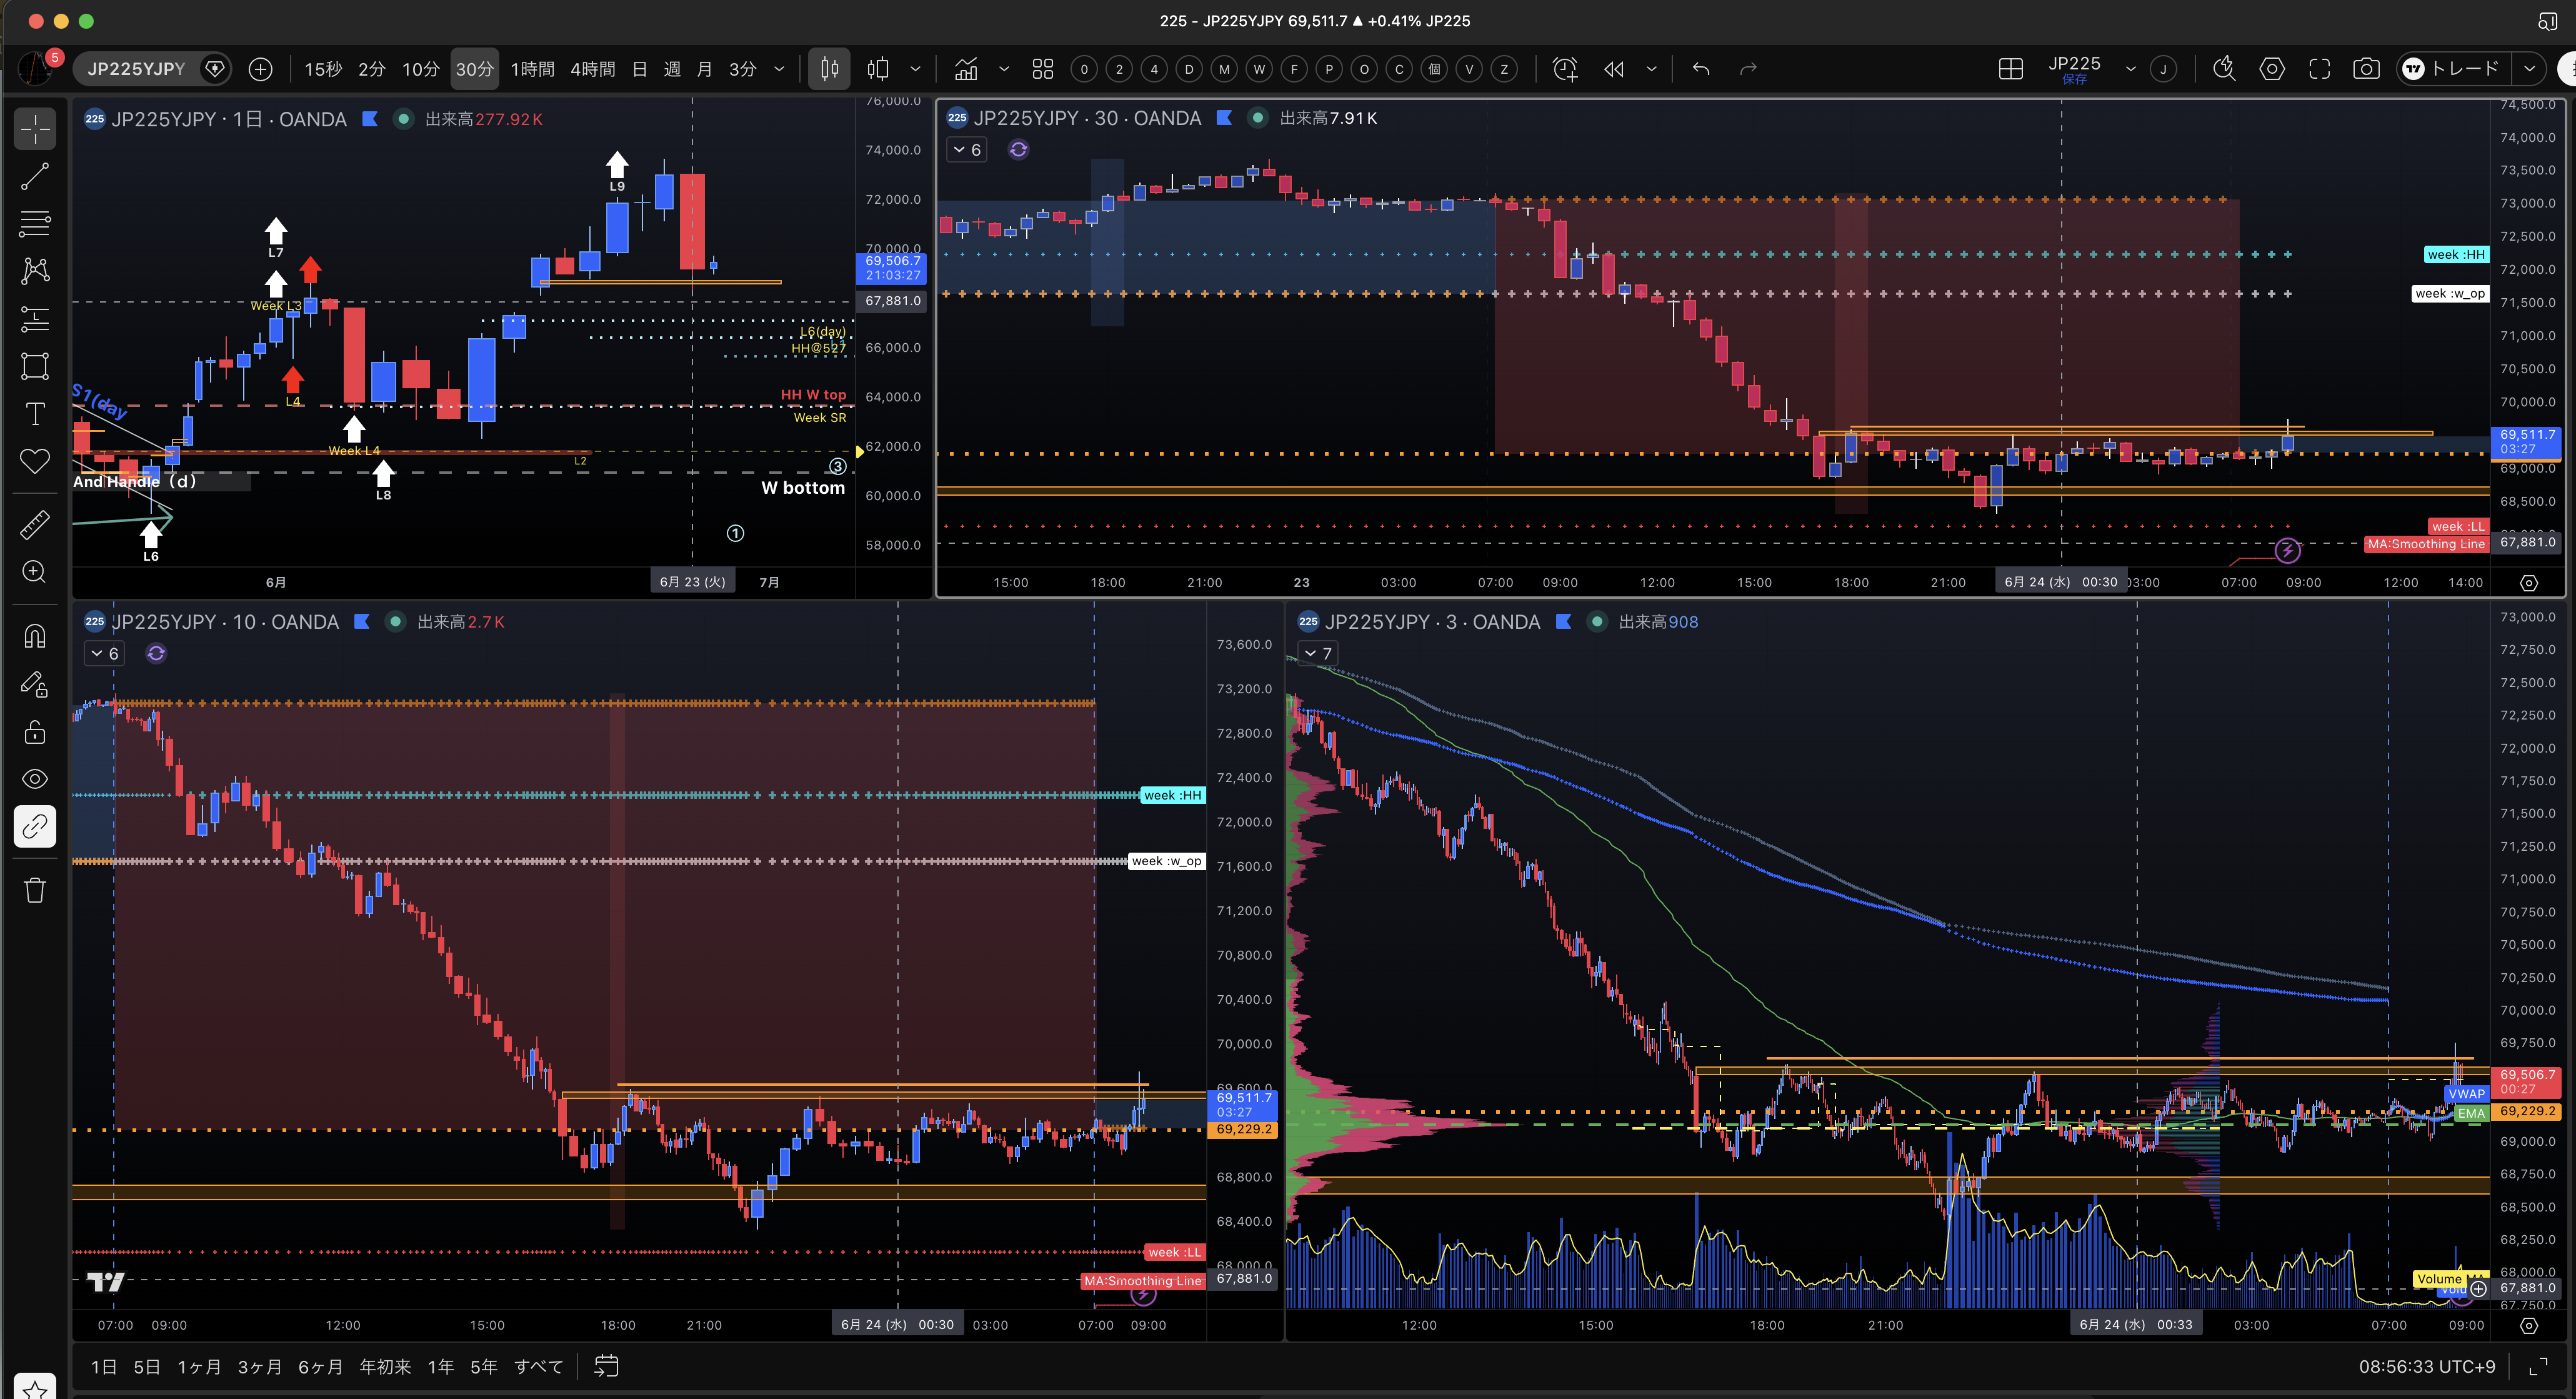Toggle stay in drawing mode
Screen dimensions: 2576x1399
pos(35,684)
